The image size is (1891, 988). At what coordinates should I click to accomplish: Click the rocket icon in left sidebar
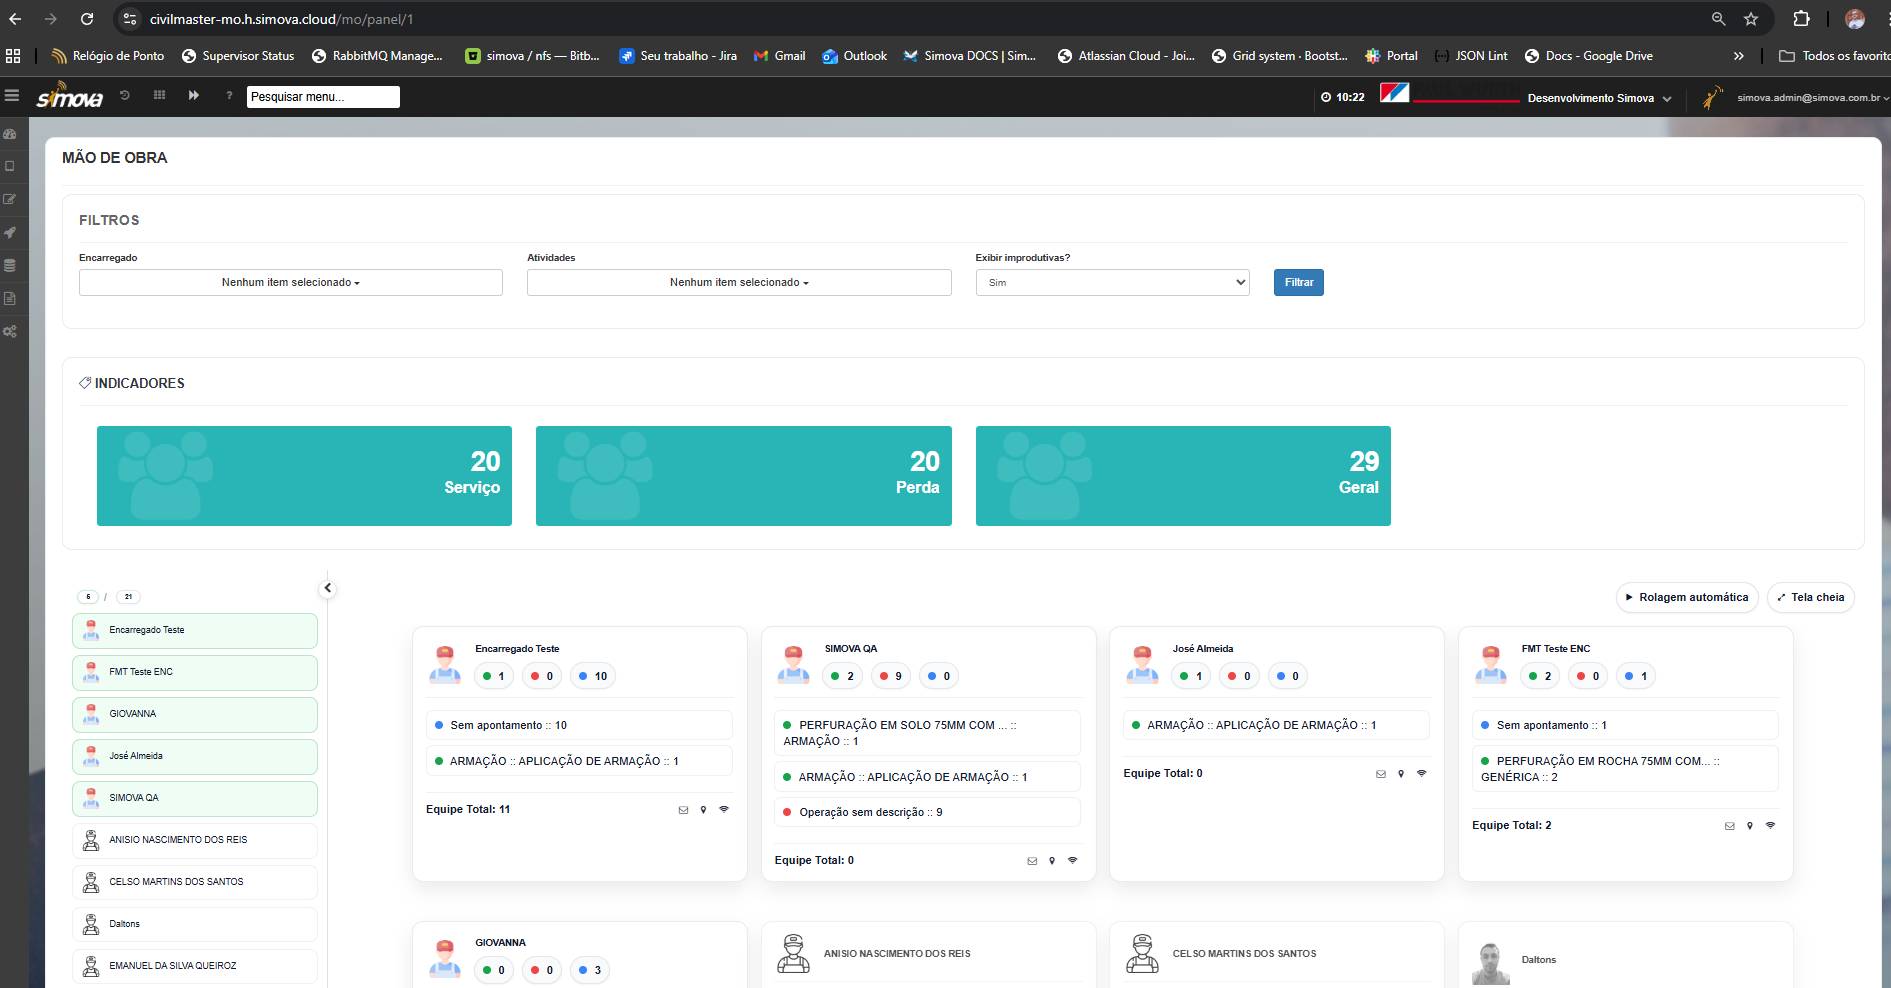[x=10, y=233]
